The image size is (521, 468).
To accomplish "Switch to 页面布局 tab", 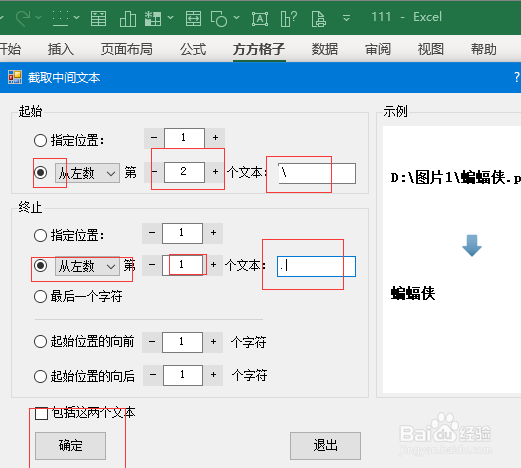I will [x=127, y=49].
